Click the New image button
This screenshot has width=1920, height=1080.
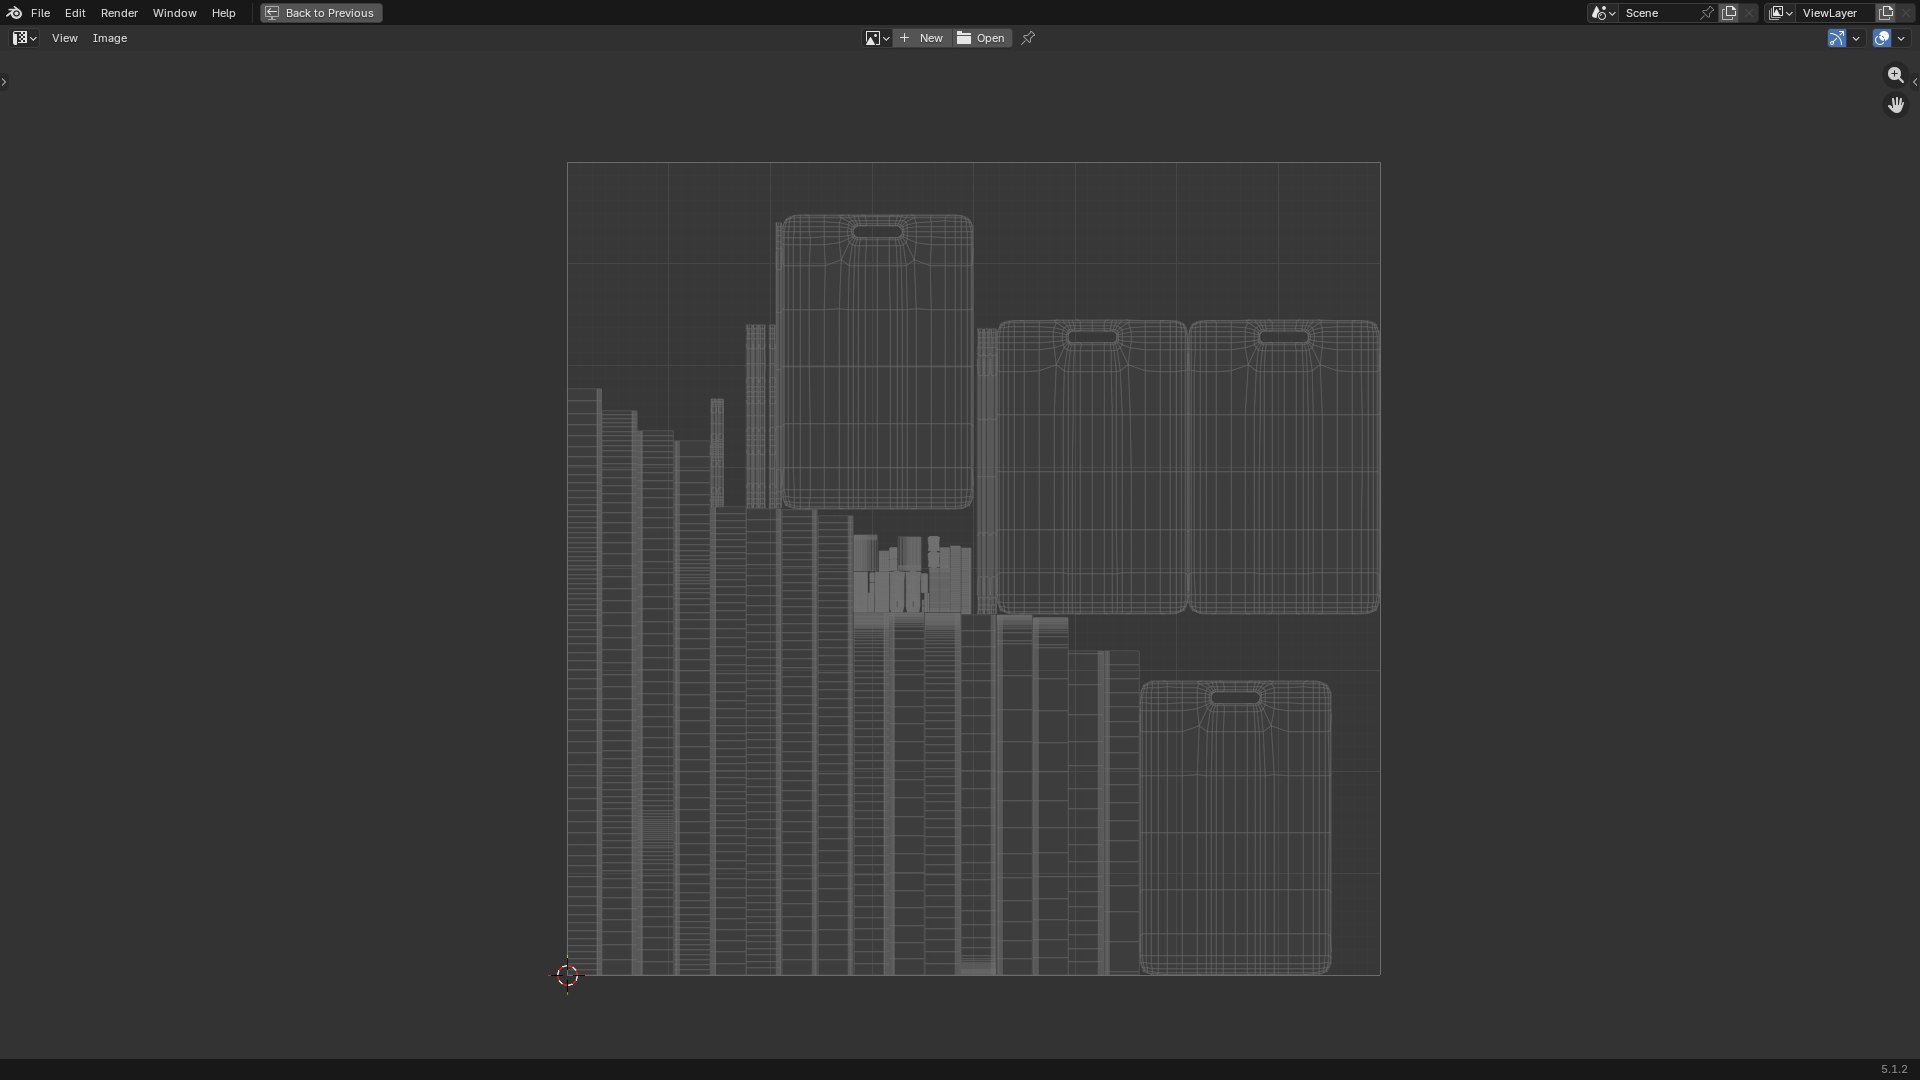[x=922, y=38]
